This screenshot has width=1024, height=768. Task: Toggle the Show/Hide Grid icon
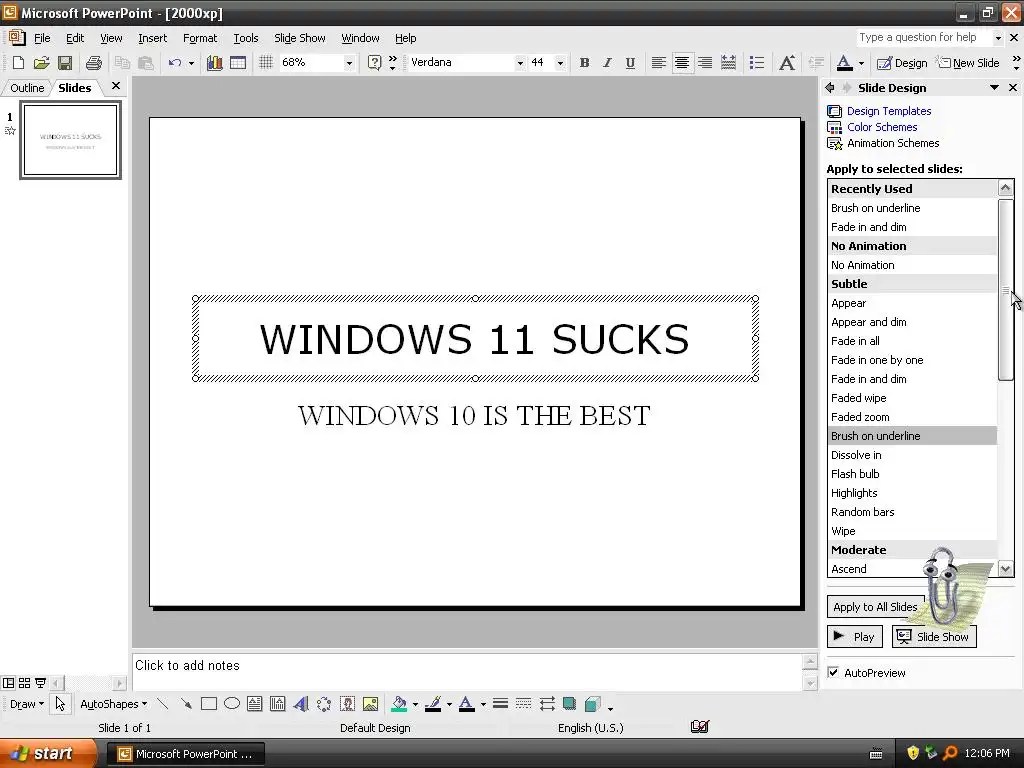[265, 63]
